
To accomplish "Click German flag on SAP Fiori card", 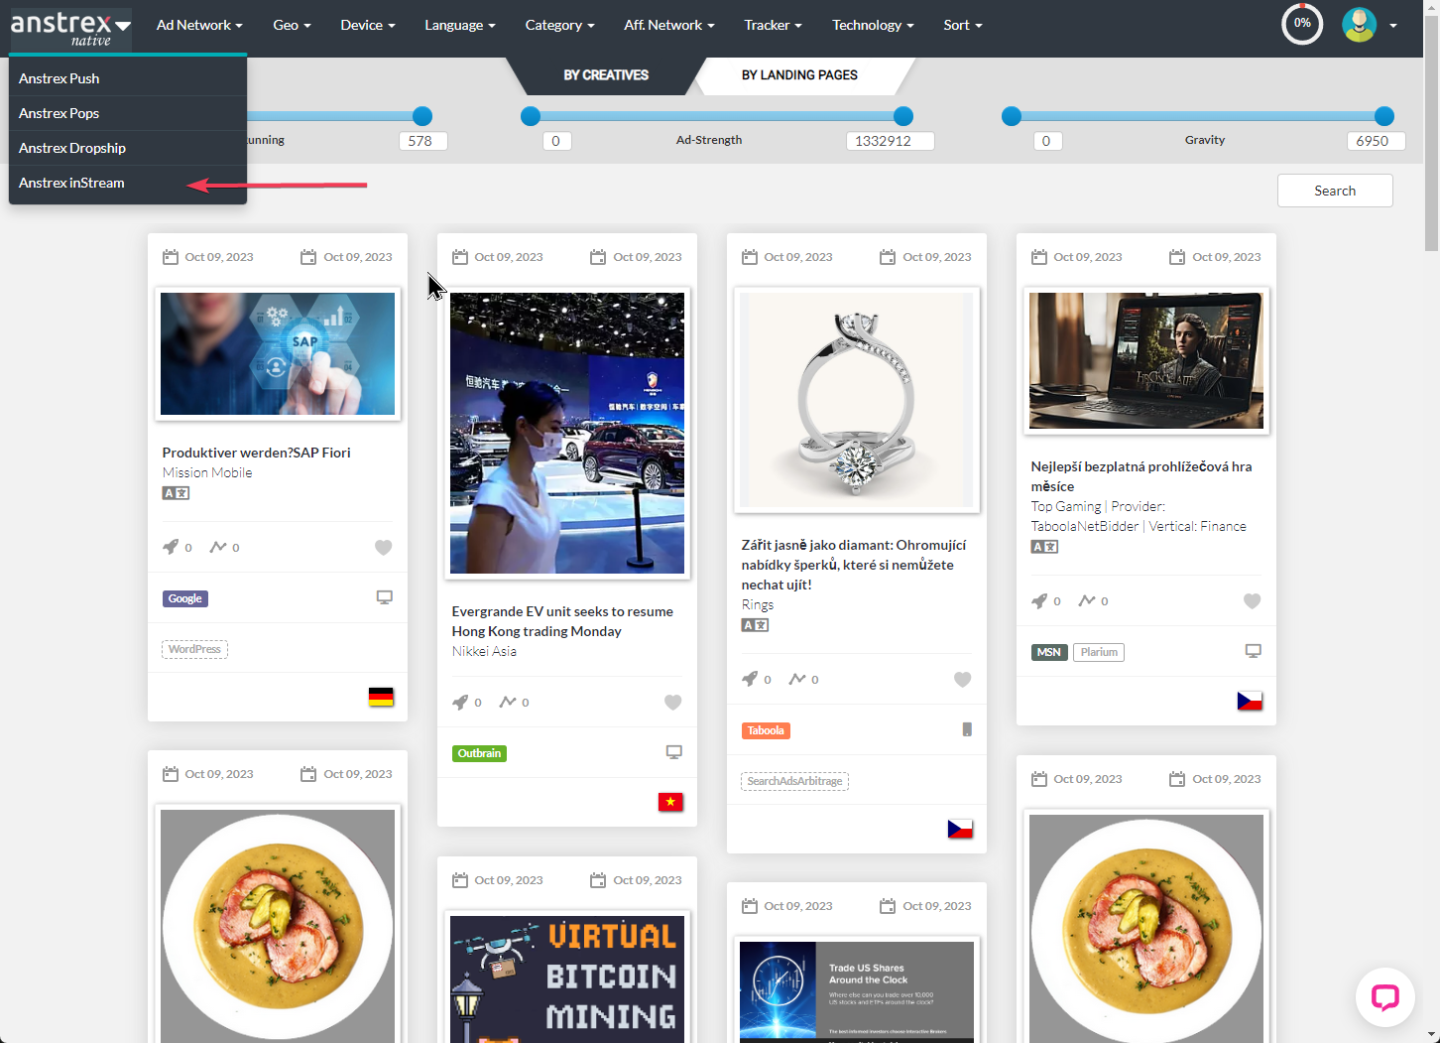I will pyautogui.click(x=381, y=697).
